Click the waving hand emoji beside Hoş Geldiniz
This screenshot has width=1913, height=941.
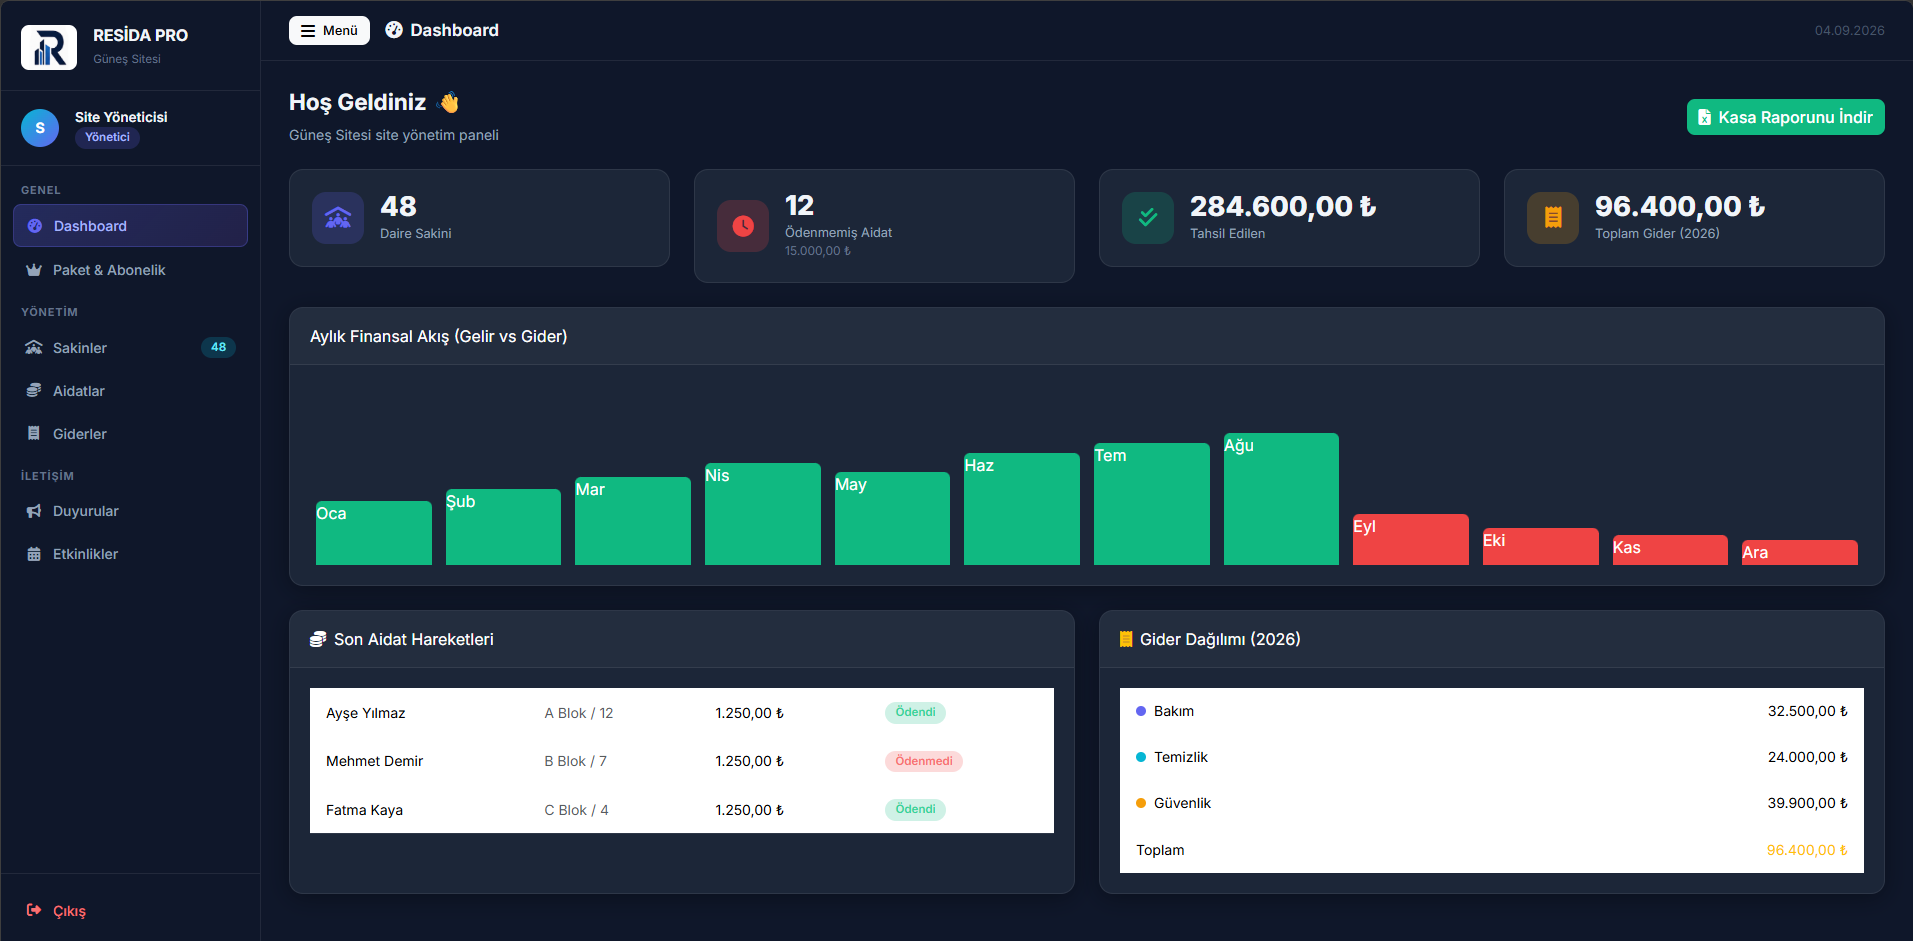pos(449,102)
